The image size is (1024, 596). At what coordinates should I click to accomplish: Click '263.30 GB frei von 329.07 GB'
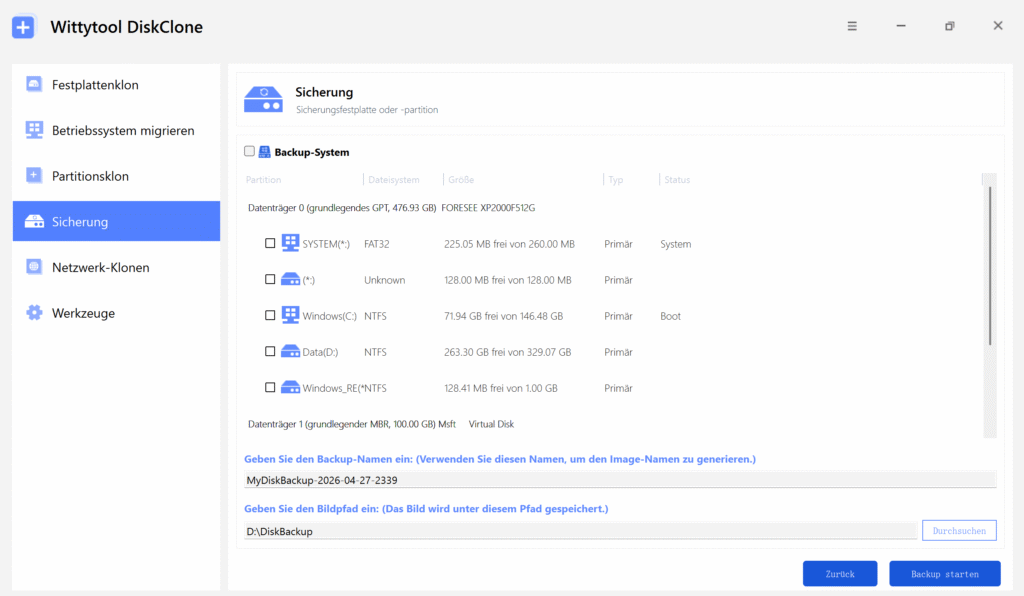pyautogui.click(x=507, y=352)
